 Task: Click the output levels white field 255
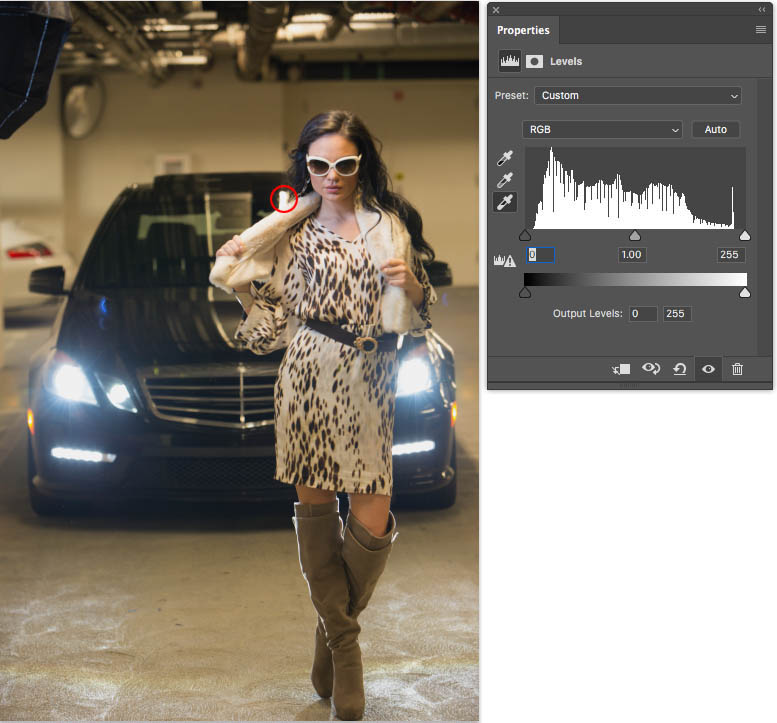[x=677, y=314]
